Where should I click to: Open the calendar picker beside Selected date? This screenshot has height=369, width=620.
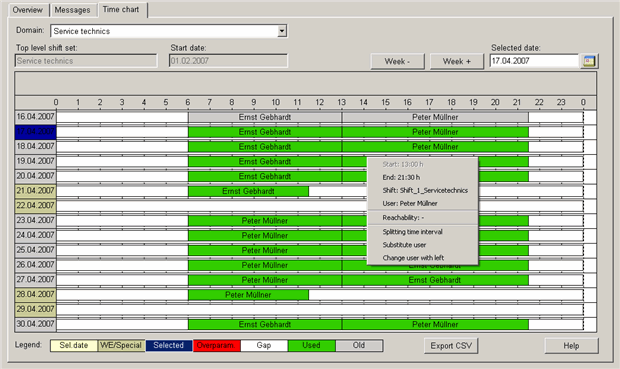click(589, 61)
